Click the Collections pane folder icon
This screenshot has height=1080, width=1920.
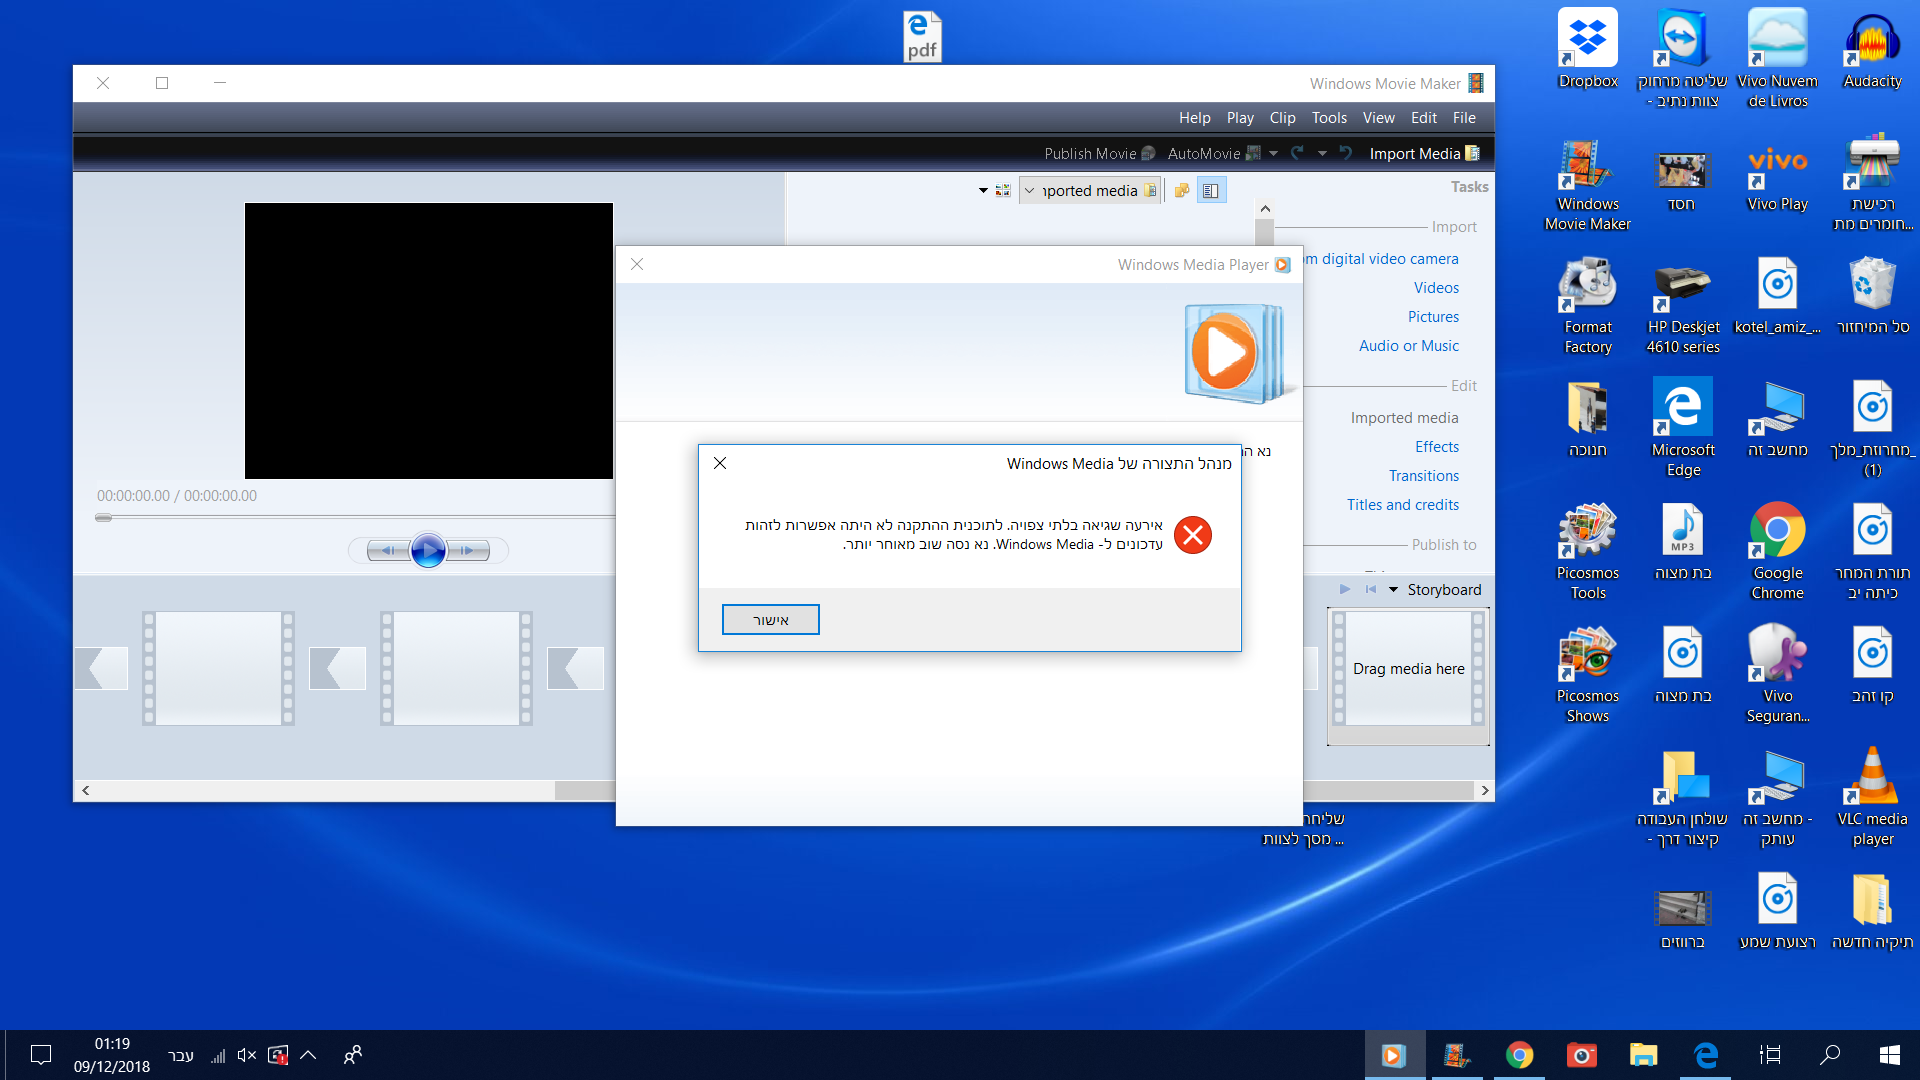(x=1181, y=190)
